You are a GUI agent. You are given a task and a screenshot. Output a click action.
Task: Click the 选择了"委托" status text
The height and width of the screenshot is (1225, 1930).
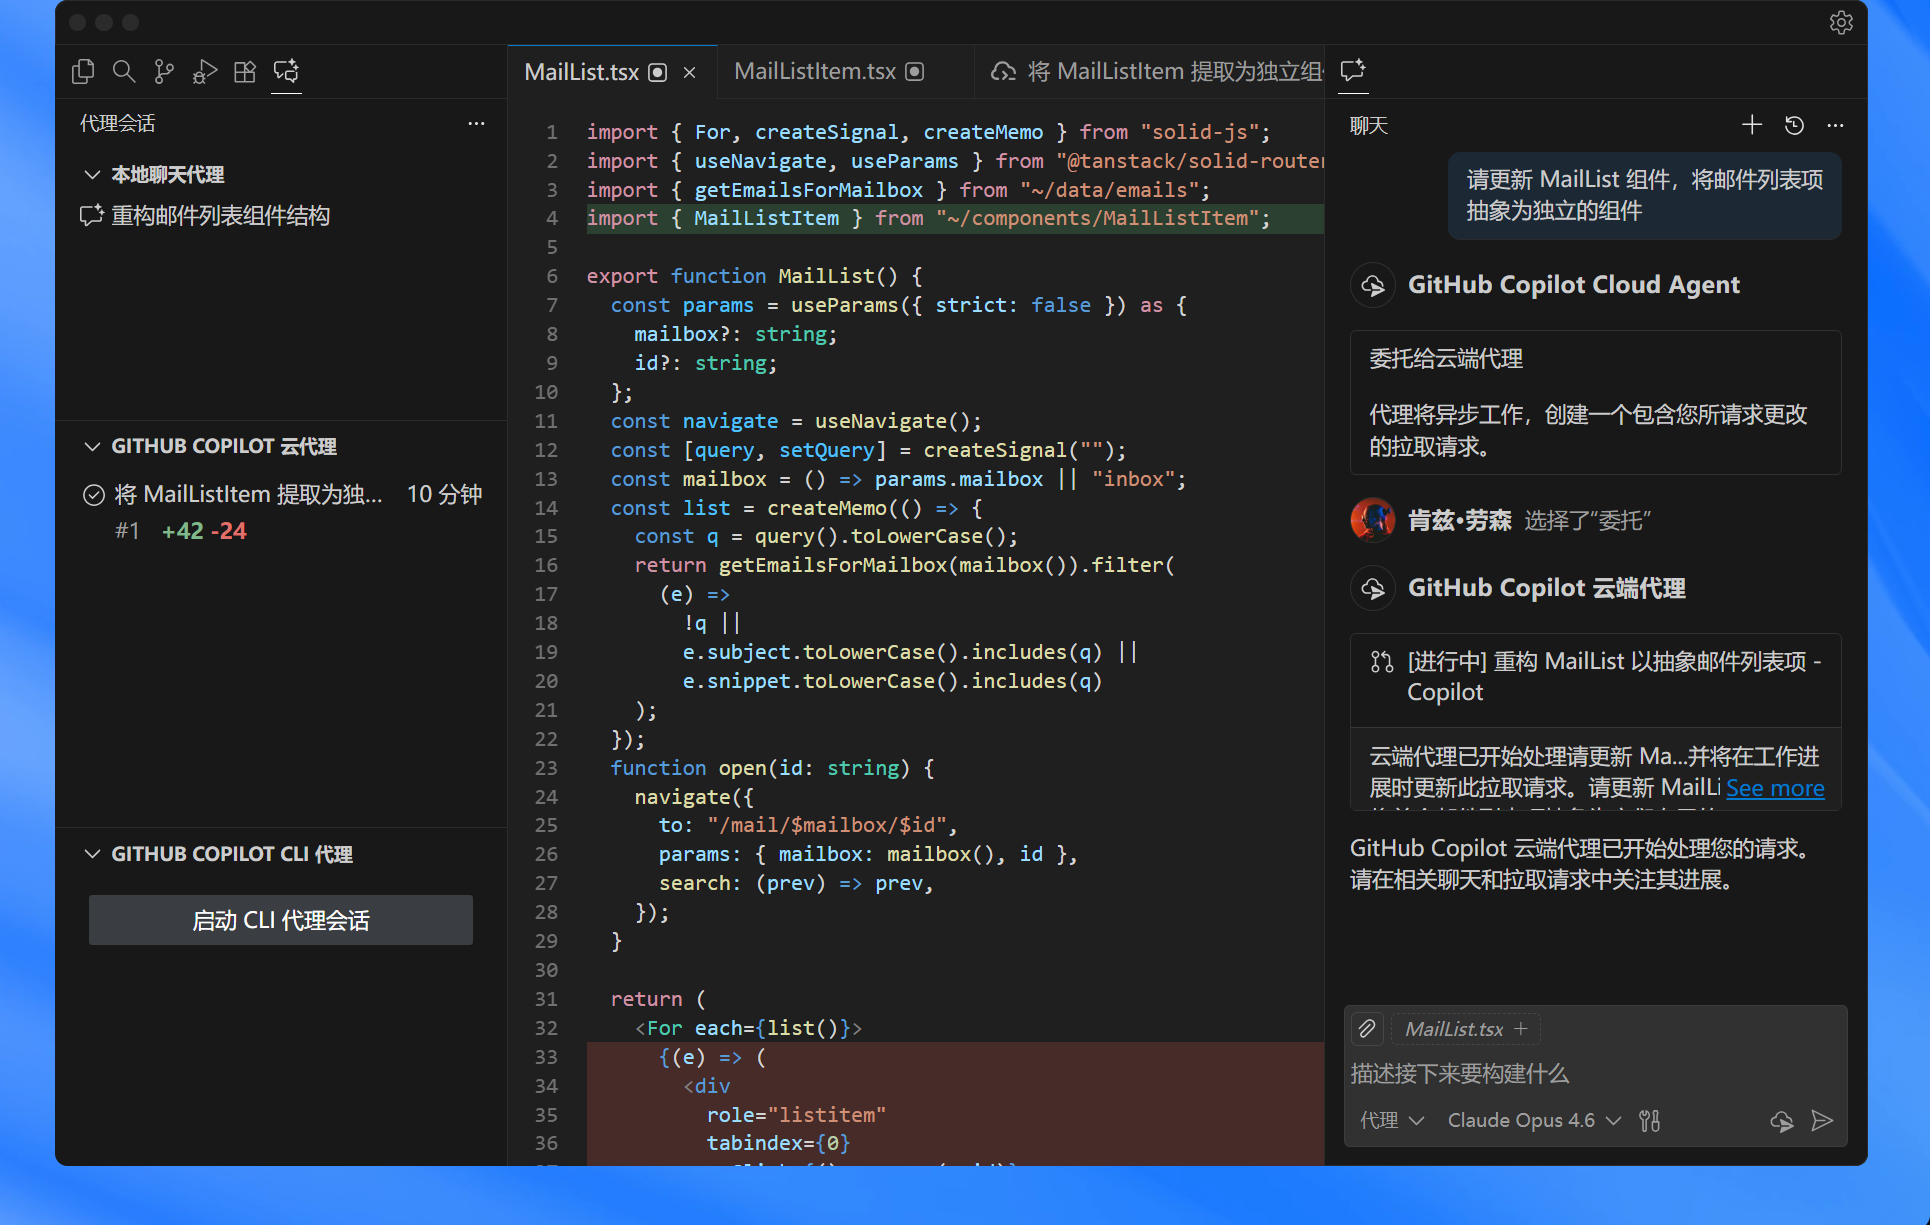[x=1587, y=520]
